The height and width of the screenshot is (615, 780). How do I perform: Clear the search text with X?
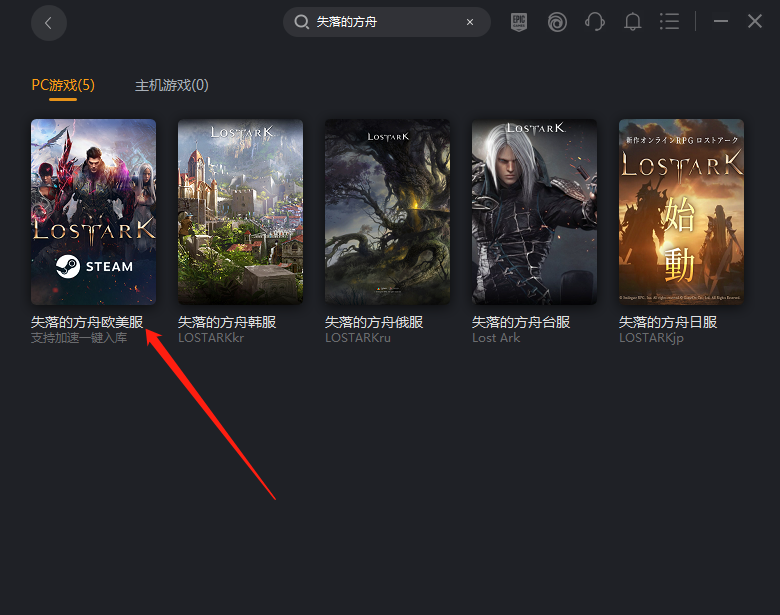point(470,22)
